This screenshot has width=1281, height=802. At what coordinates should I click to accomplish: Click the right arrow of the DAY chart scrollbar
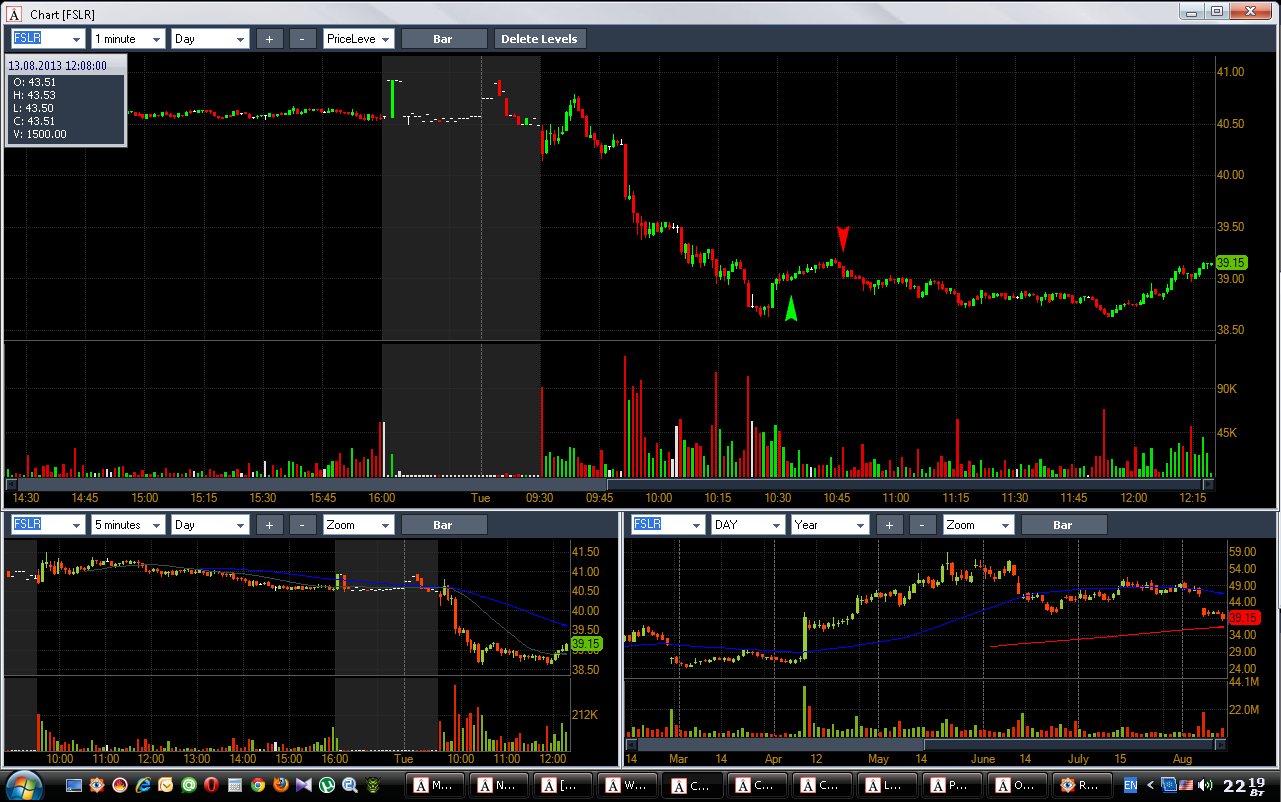pos(1220,744)
